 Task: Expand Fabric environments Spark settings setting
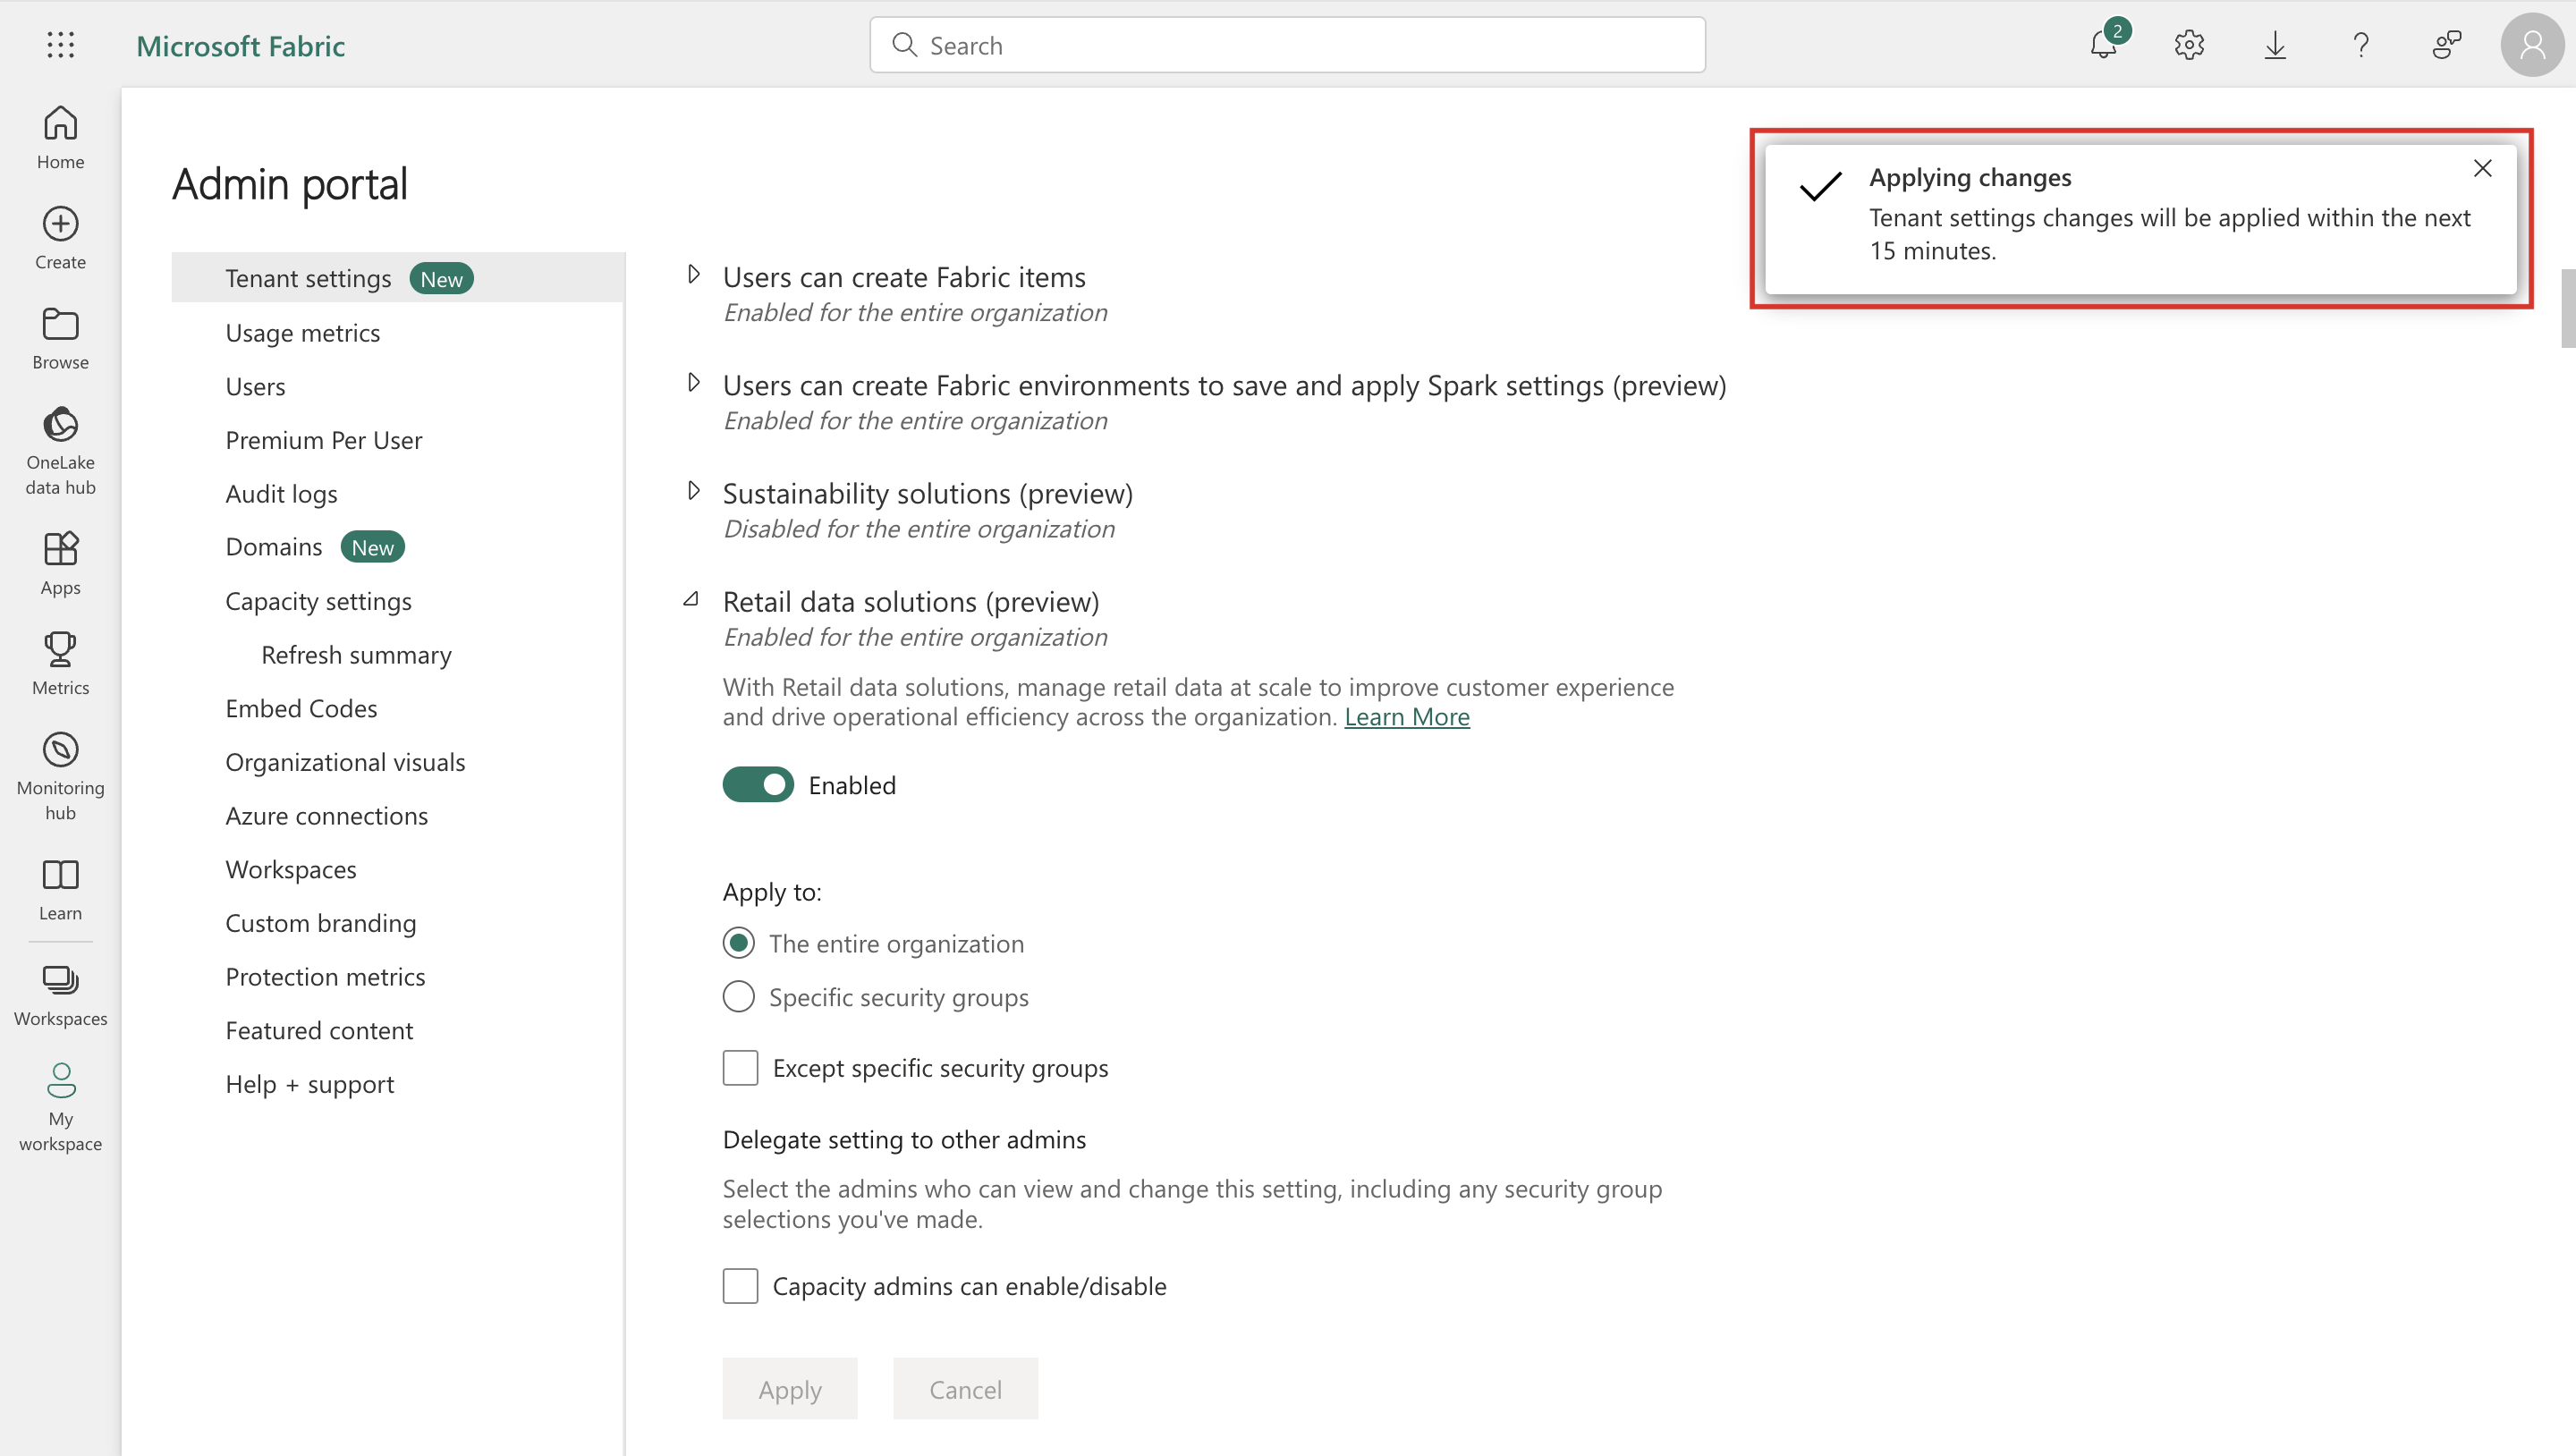click(x=693, y=382)
